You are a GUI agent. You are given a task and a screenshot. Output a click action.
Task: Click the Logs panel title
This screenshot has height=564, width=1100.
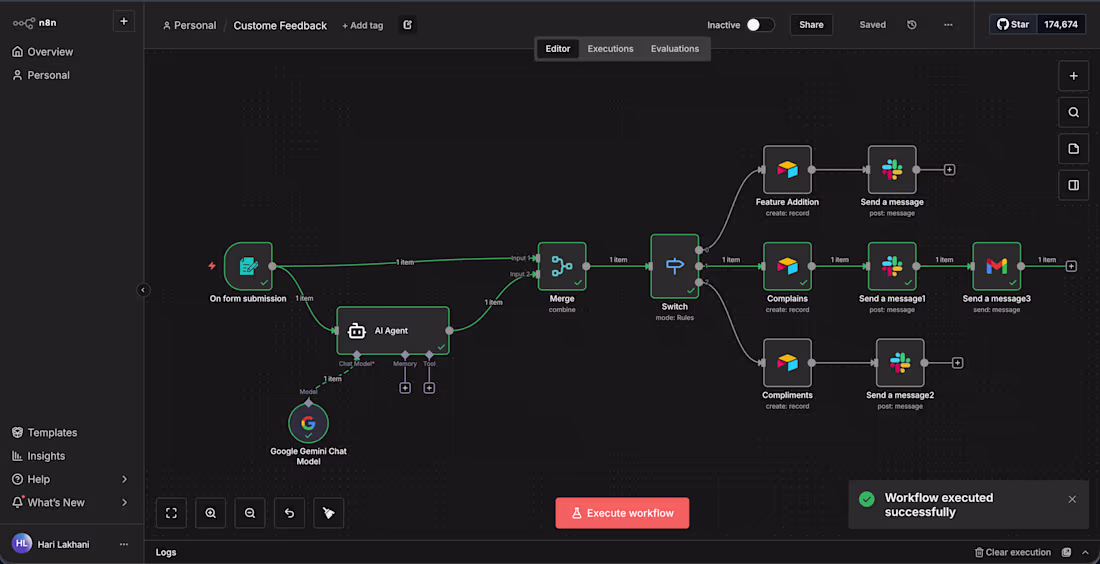166,552
